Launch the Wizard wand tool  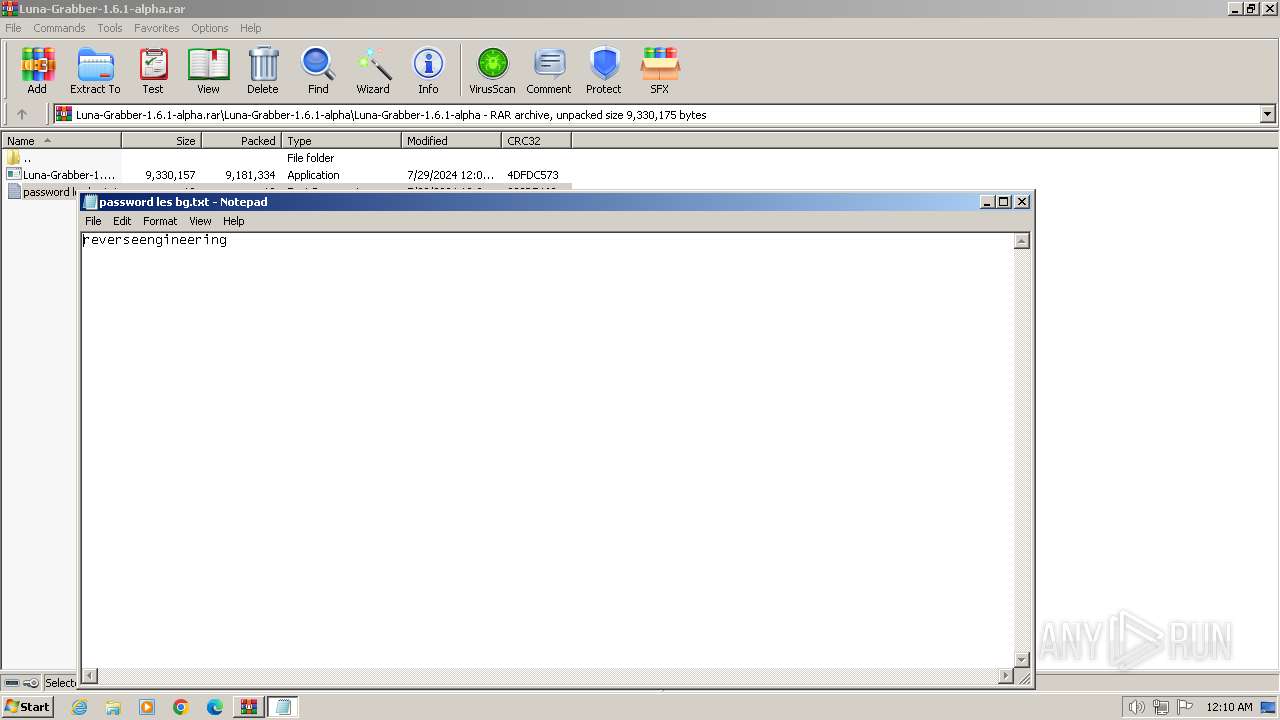[x=373, y=71]
